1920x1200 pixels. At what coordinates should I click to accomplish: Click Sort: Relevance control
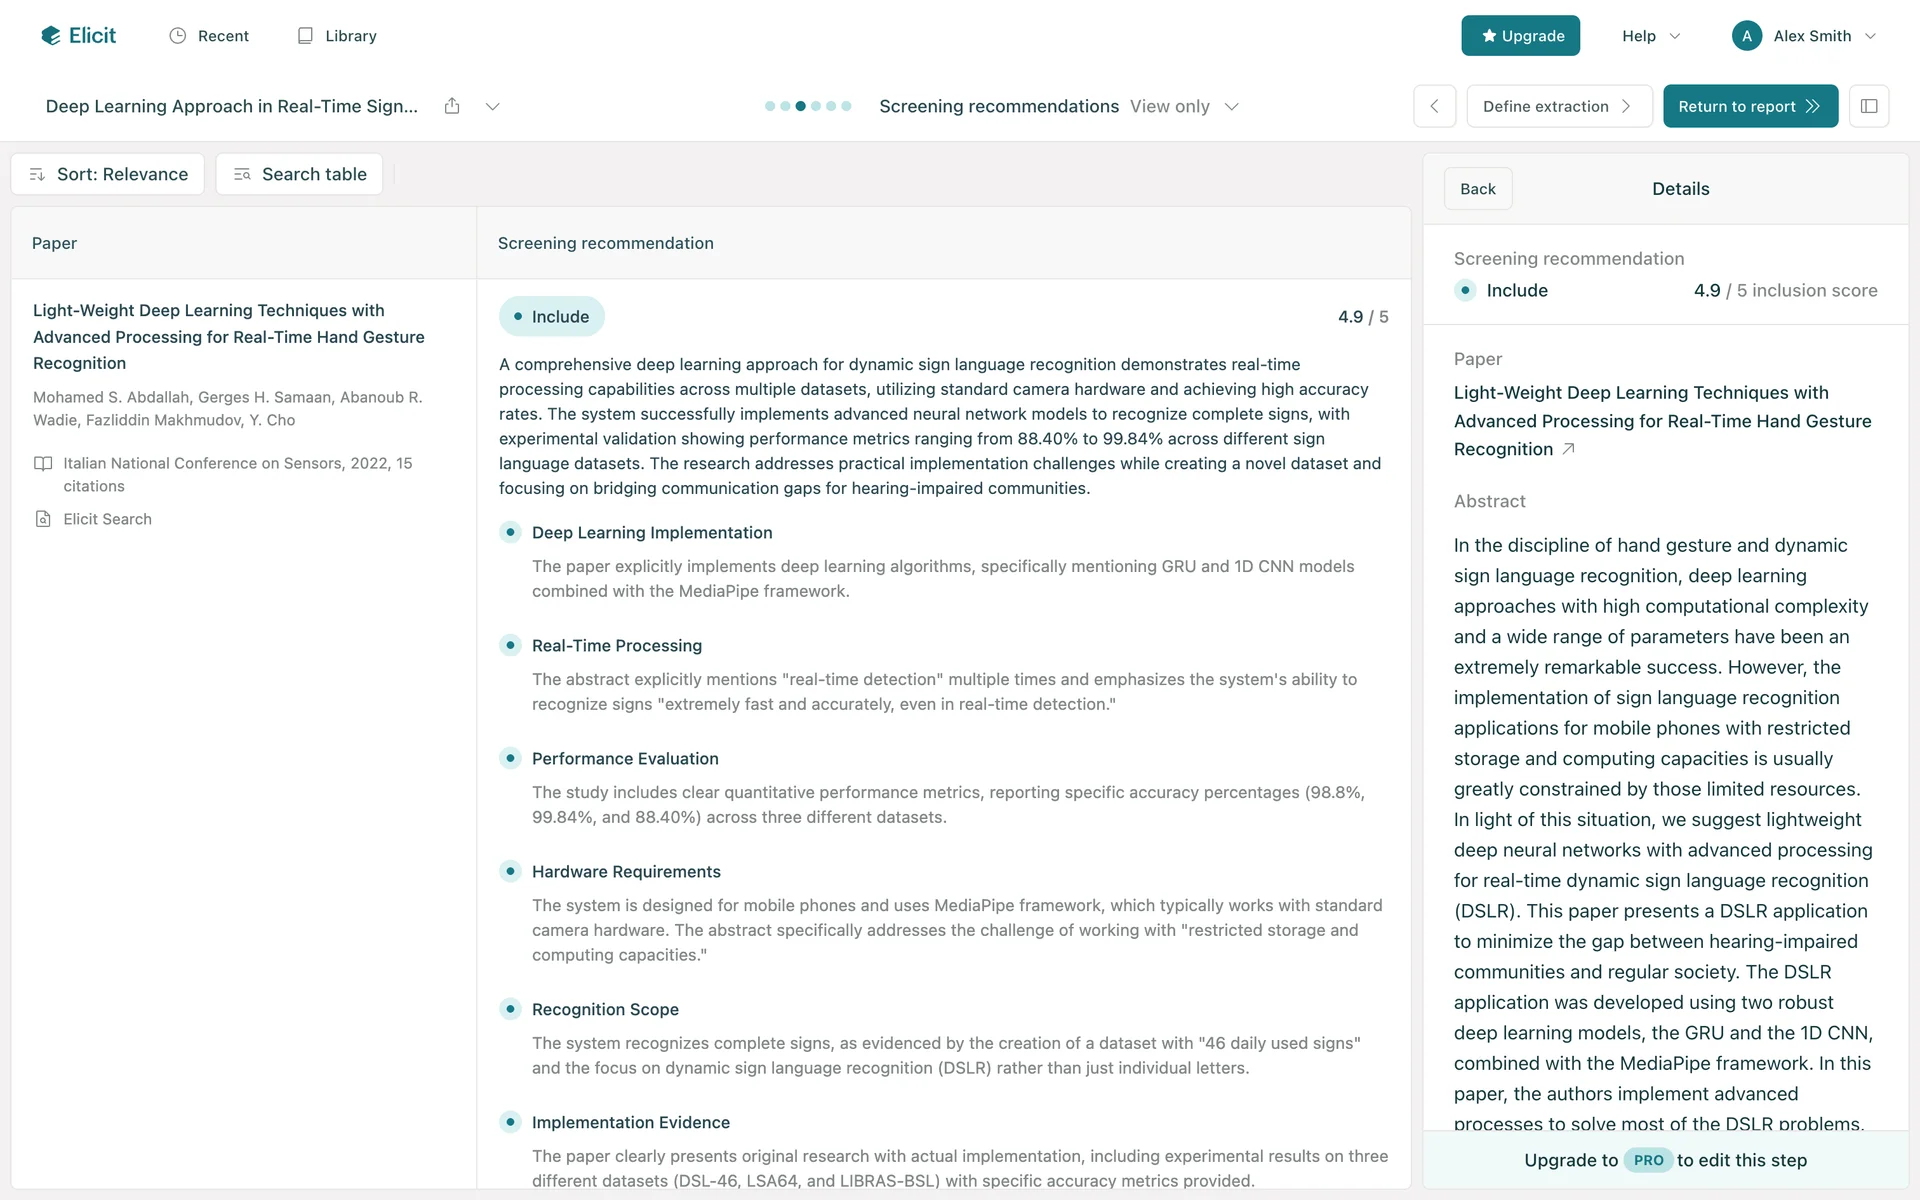(x=108, y=174)
